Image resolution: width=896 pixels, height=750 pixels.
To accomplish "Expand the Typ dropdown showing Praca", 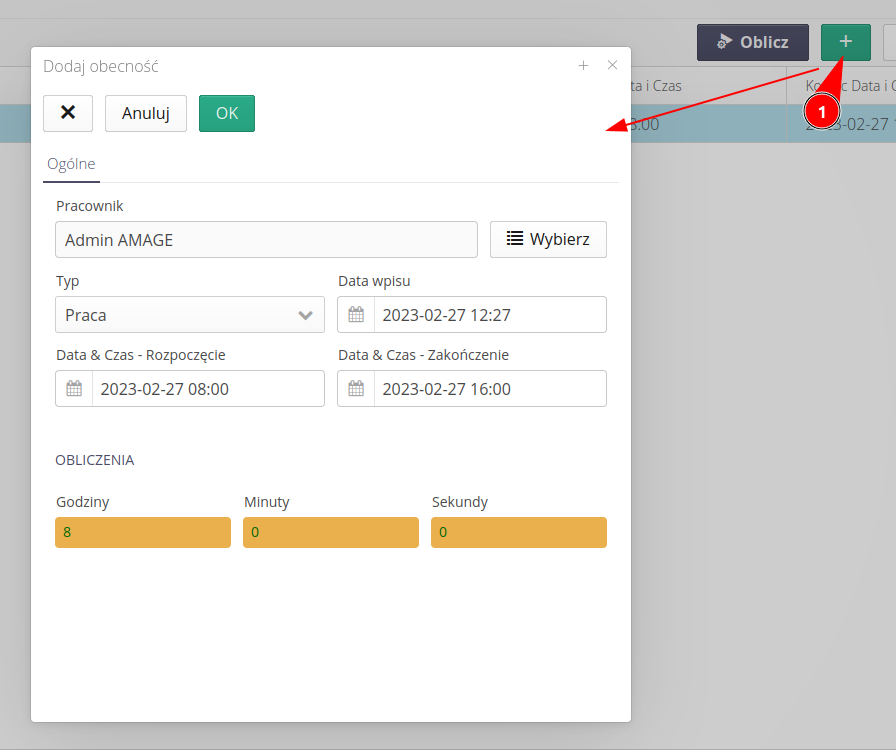I will pos(190,315).
